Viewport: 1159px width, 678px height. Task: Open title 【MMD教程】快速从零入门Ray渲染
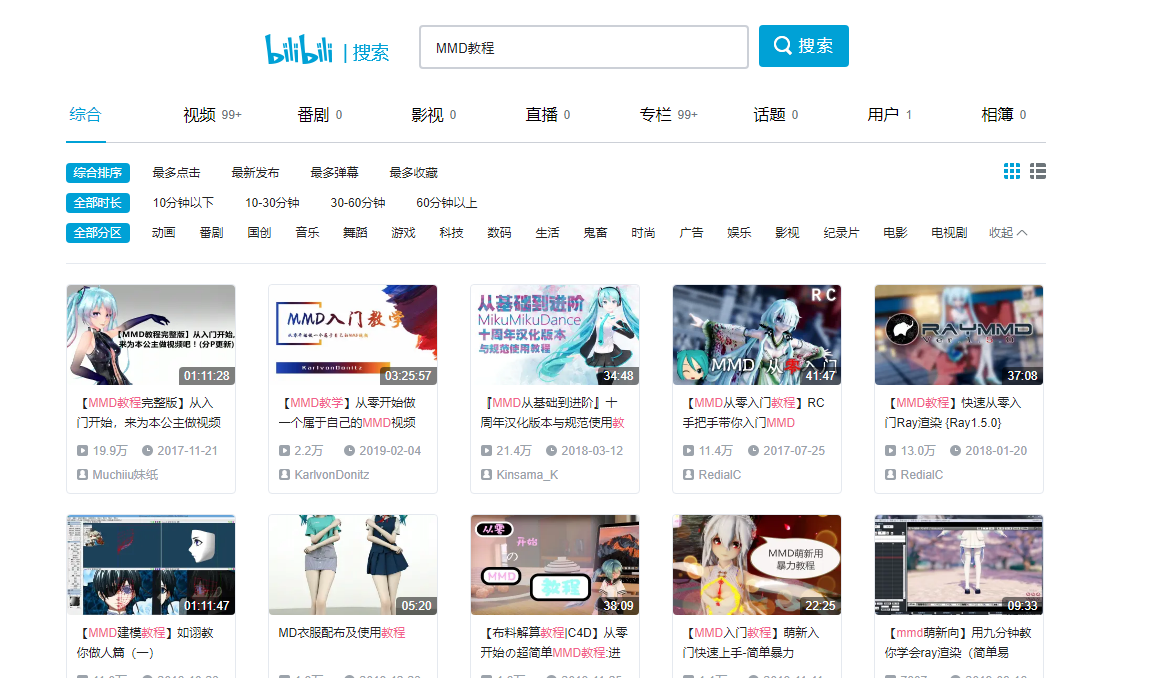pos(953,413)
